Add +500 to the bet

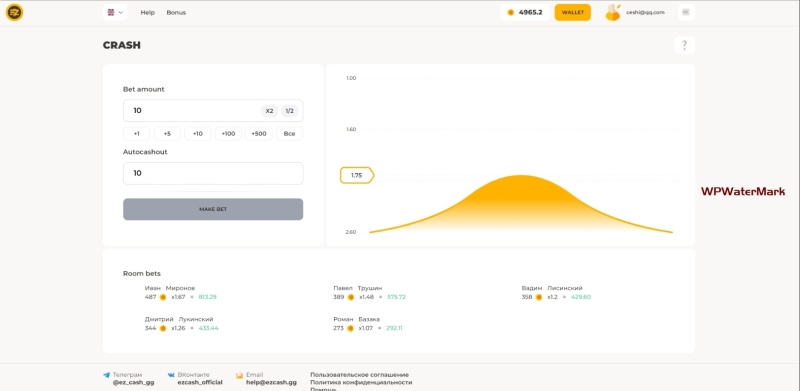[259, 134]
